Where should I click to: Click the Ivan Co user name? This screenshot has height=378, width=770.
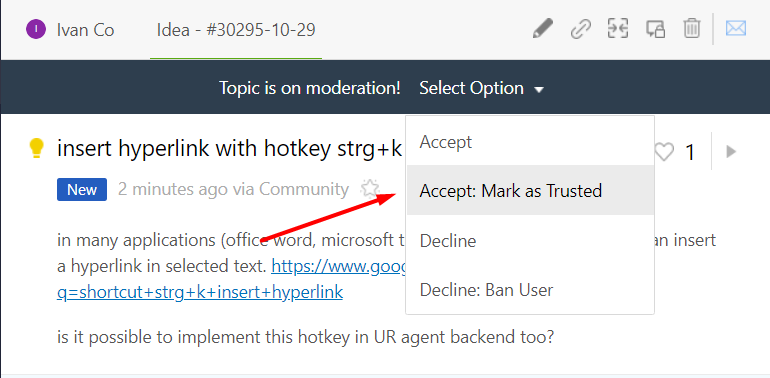click(85, 30)
